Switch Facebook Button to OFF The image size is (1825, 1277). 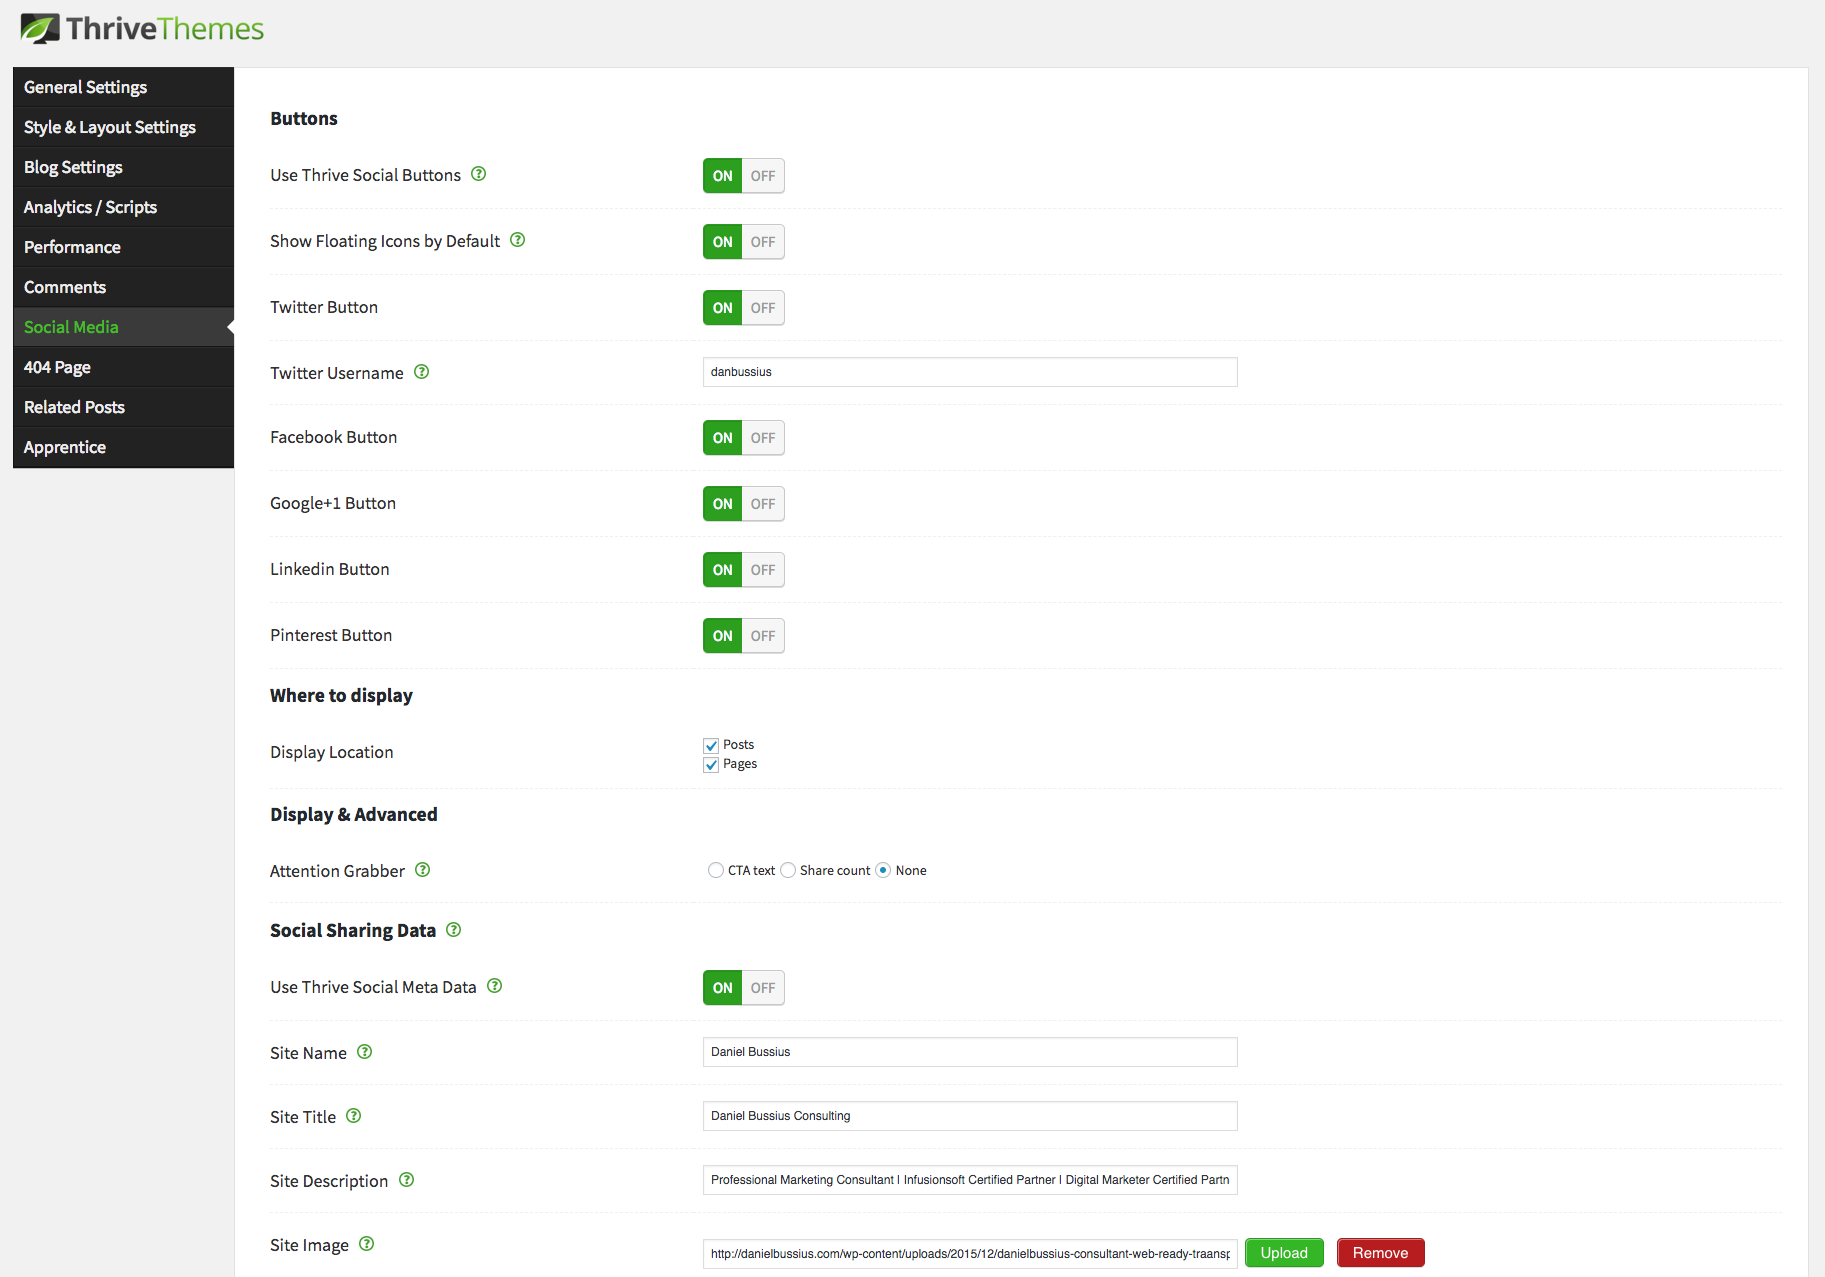click(x=763, y=438)
